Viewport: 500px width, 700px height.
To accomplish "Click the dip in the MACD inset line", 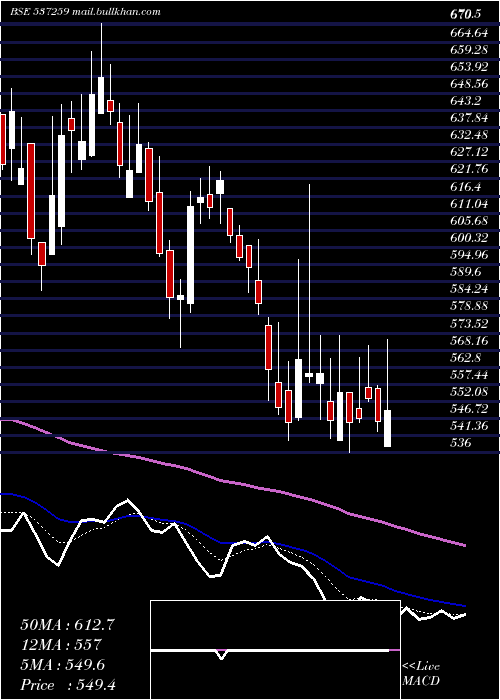I will 222,656.
